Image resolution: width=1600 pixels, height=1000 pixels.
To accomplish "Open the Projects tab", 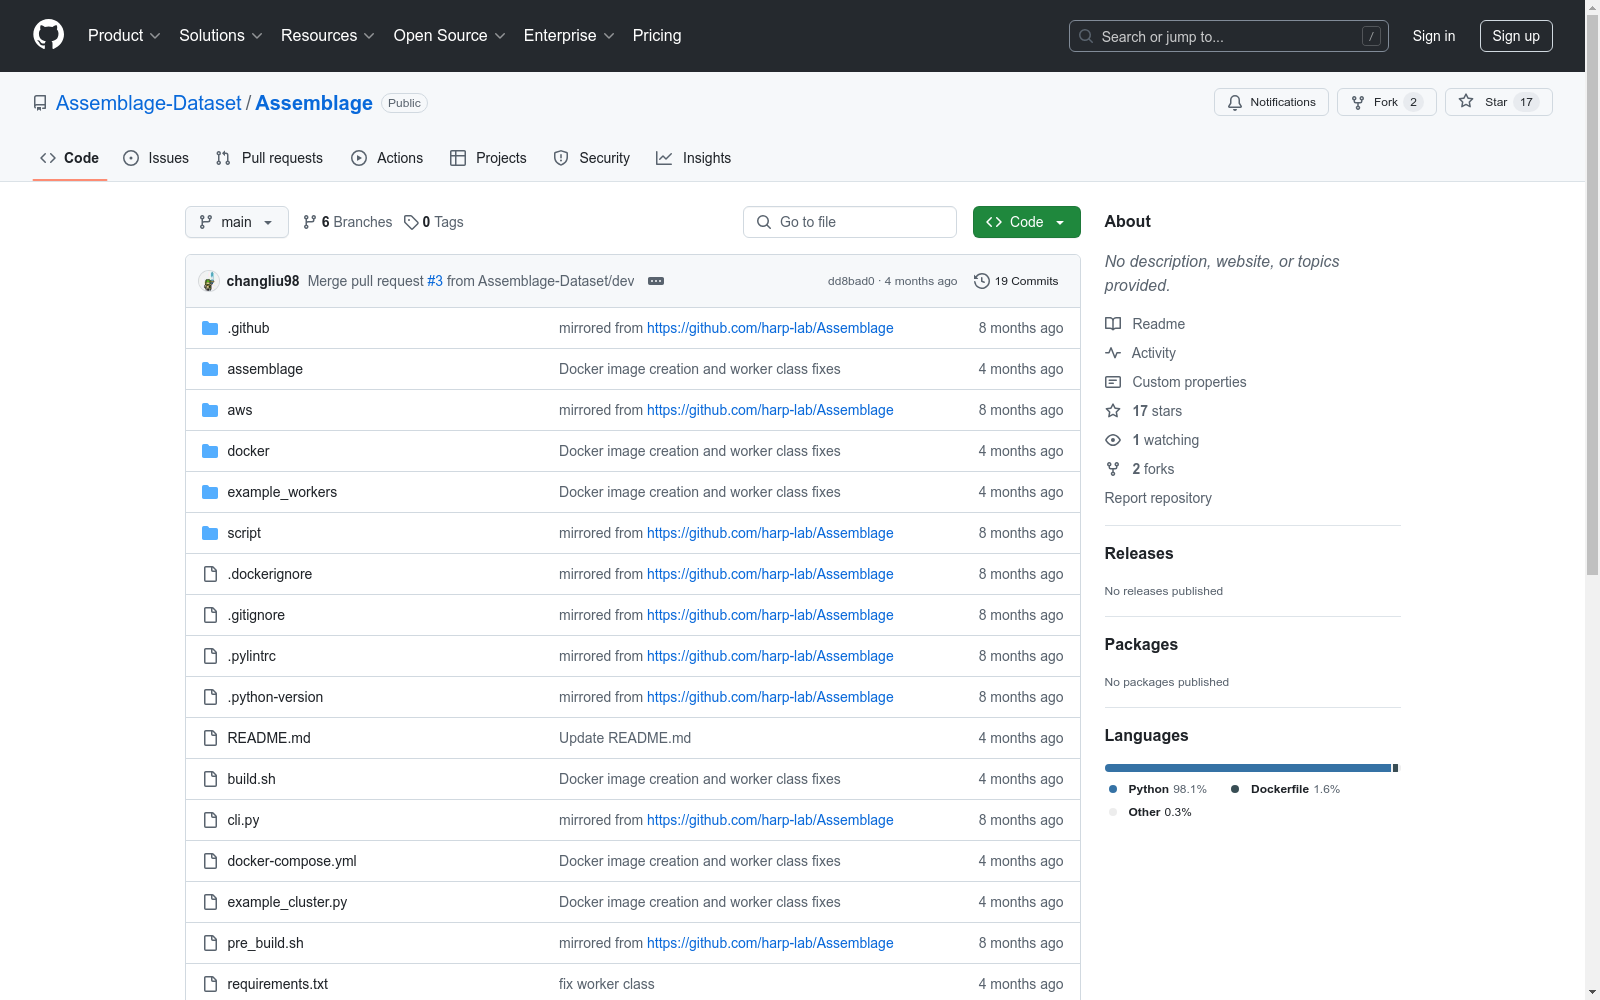I will pyautogui.click(x=488, y=158).
